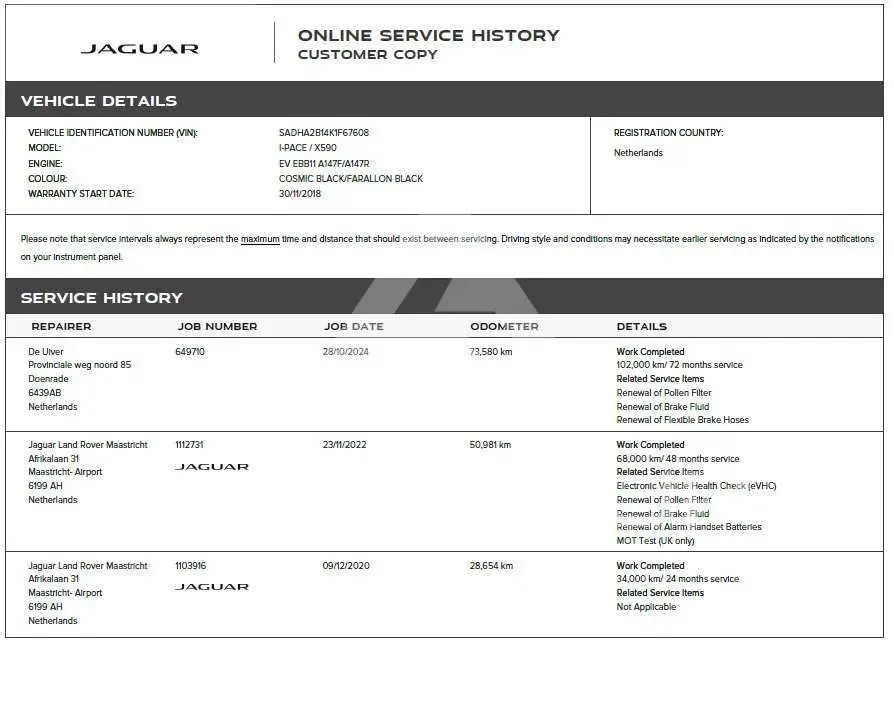Click the 'WARRANTY START DATE:' label
The image size is (894, 702).
[x=81, y=194]
